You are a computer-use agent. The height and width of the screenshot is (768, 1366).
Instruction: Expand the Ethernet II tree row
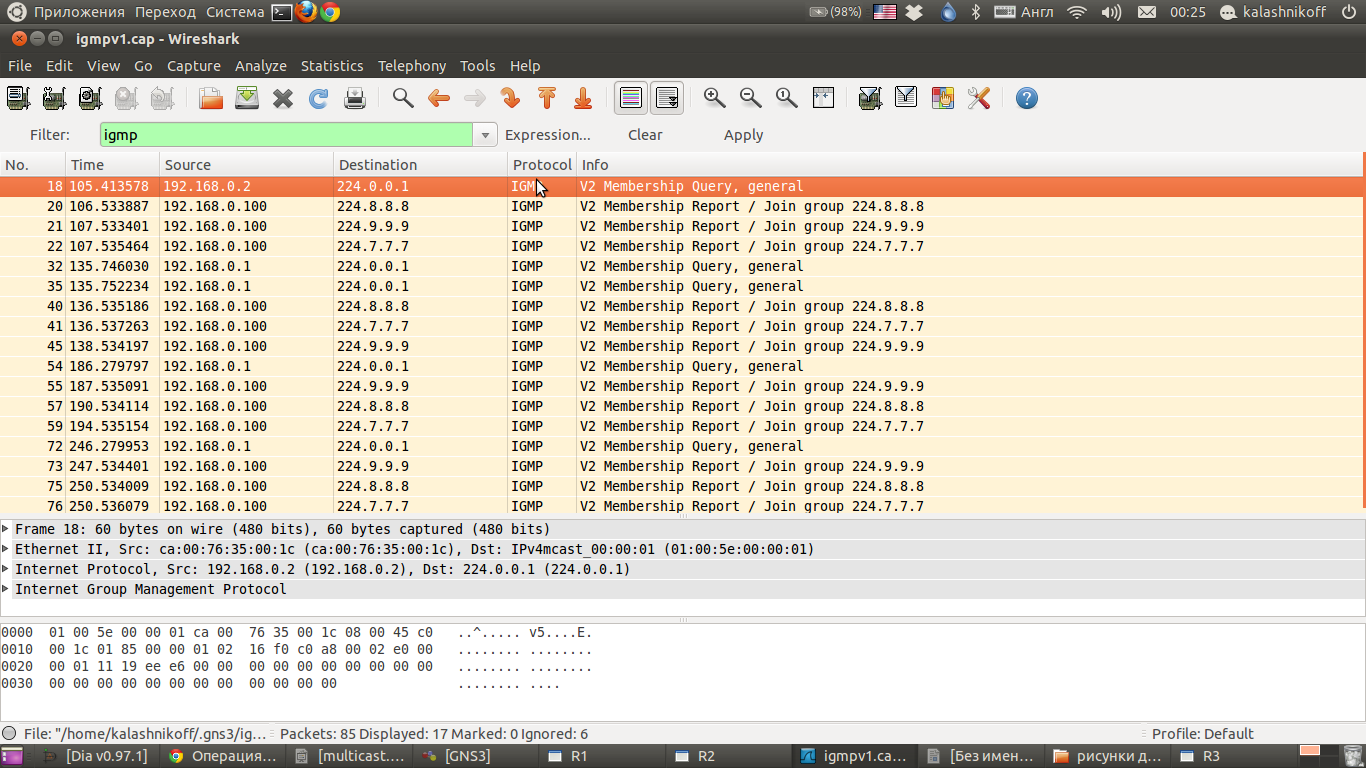[6, 549]
